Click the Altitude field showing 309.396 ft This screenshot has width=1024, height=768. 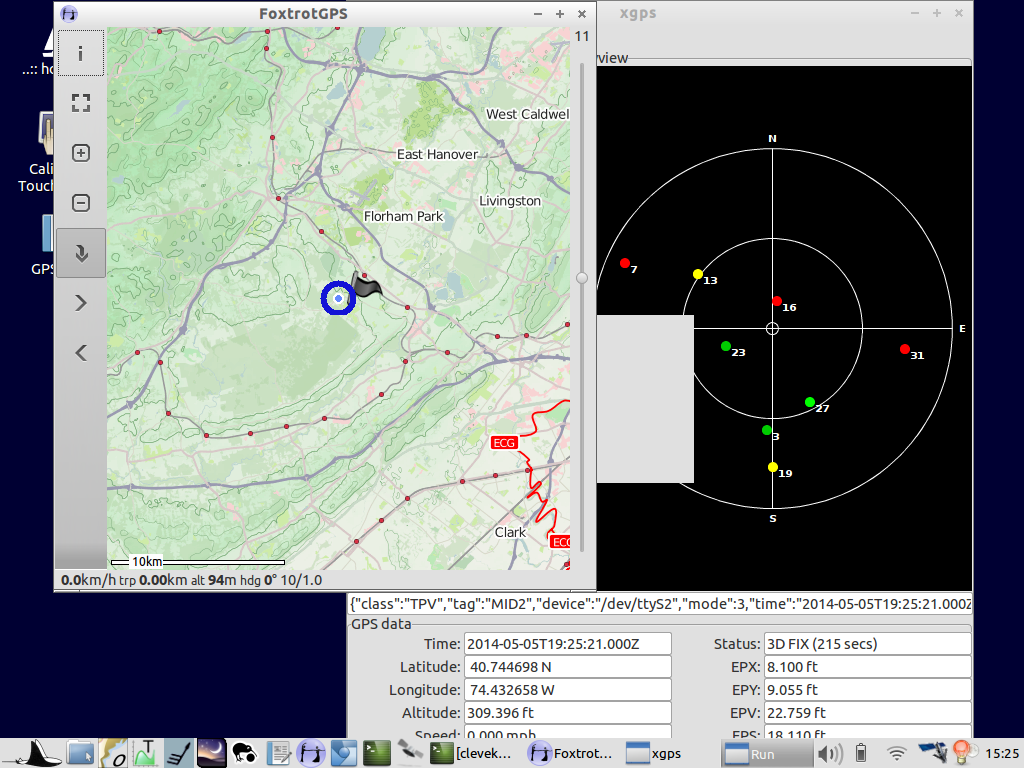pos(568,712)
